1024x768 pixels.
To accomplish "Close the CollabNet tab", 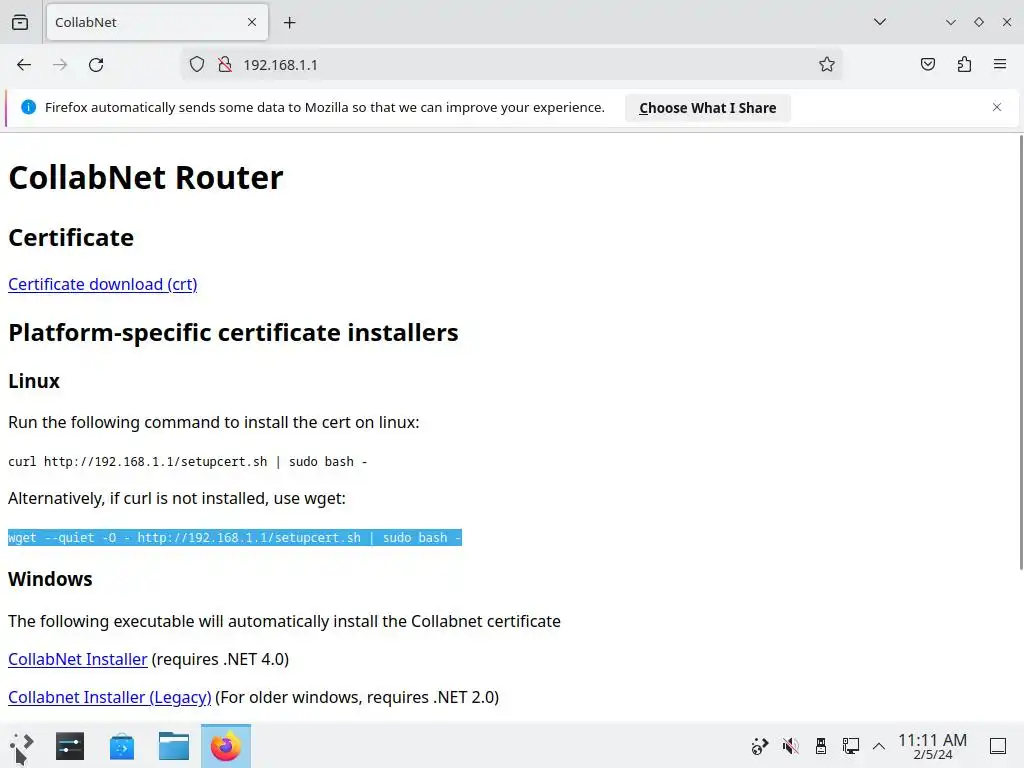I will pyautogui.click(x=252, y=22).
